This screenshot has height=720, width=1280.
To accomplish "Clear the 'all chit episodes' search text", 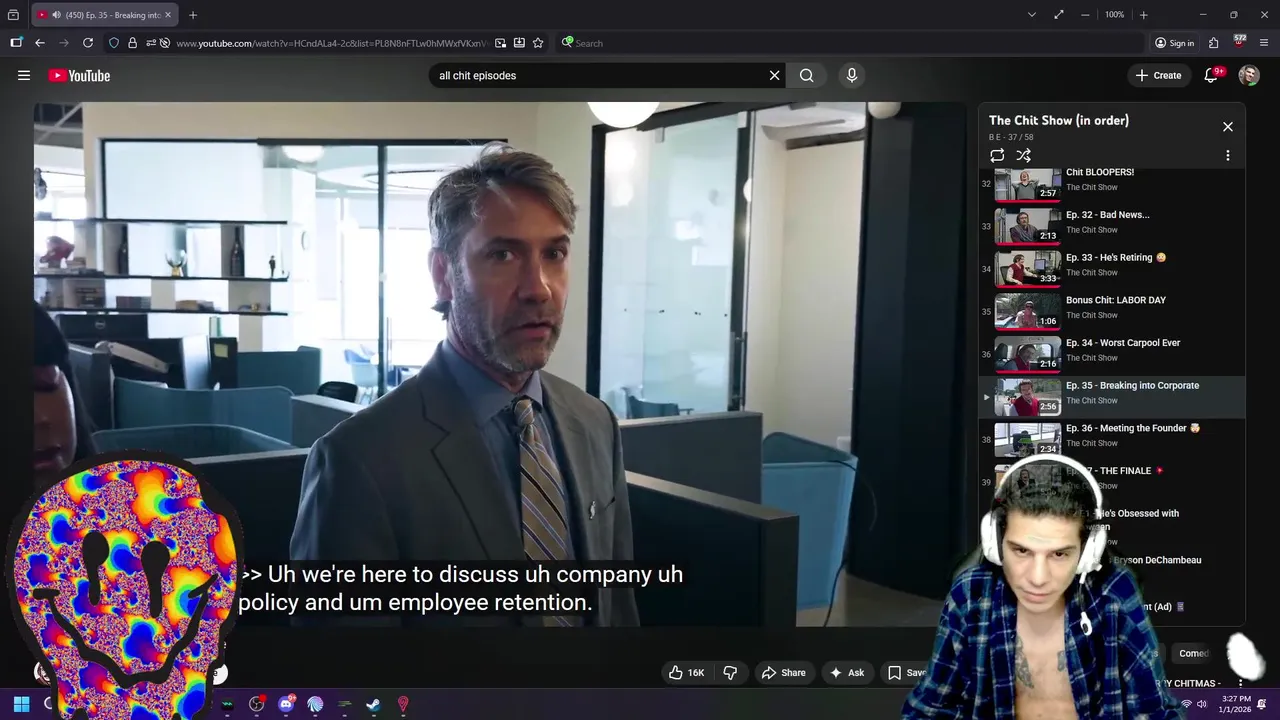I will [x=774, y=75].
